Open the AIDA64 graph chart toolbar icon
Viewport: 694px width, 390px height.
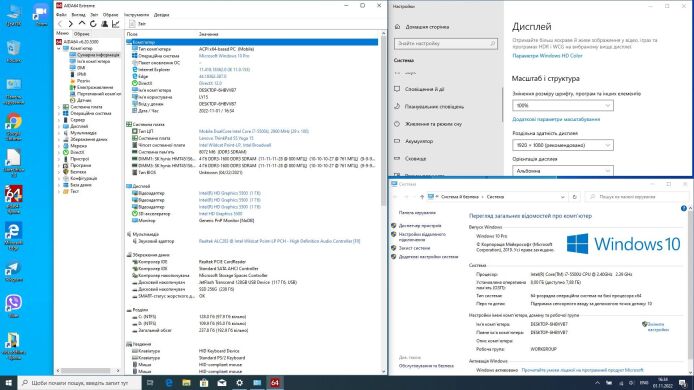pyautogui.click(x=116, y=24)
